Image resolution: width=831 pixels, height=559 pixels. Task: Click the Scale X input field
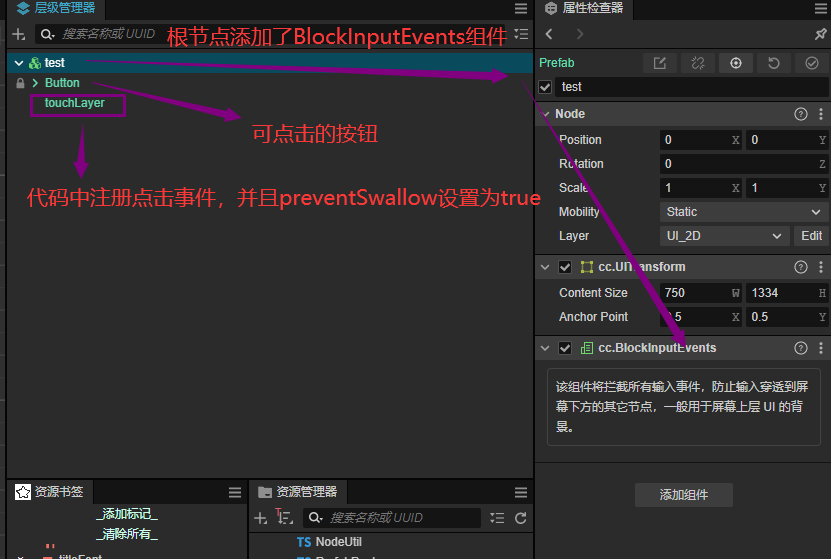[x=701, y=188]
